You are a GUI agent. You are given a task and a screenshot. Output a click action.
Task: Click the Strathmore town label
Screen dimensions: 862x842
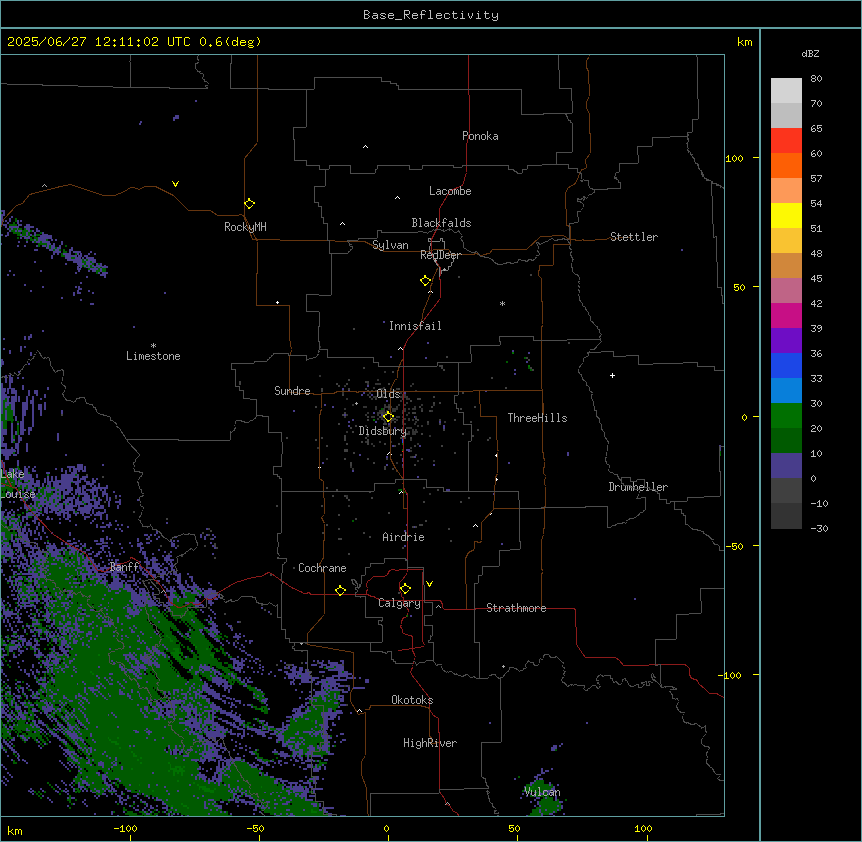click(516, 608)
